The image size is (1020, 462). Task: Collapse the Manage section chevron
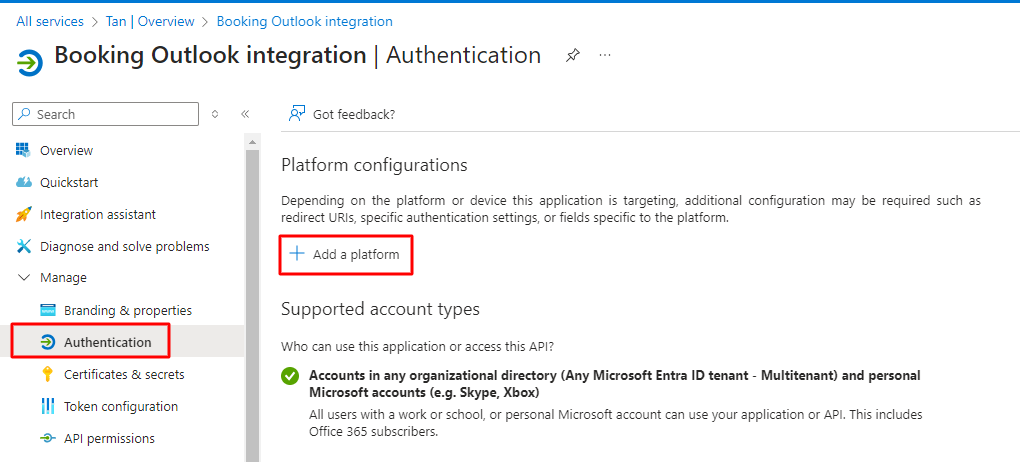coord(24,278)
